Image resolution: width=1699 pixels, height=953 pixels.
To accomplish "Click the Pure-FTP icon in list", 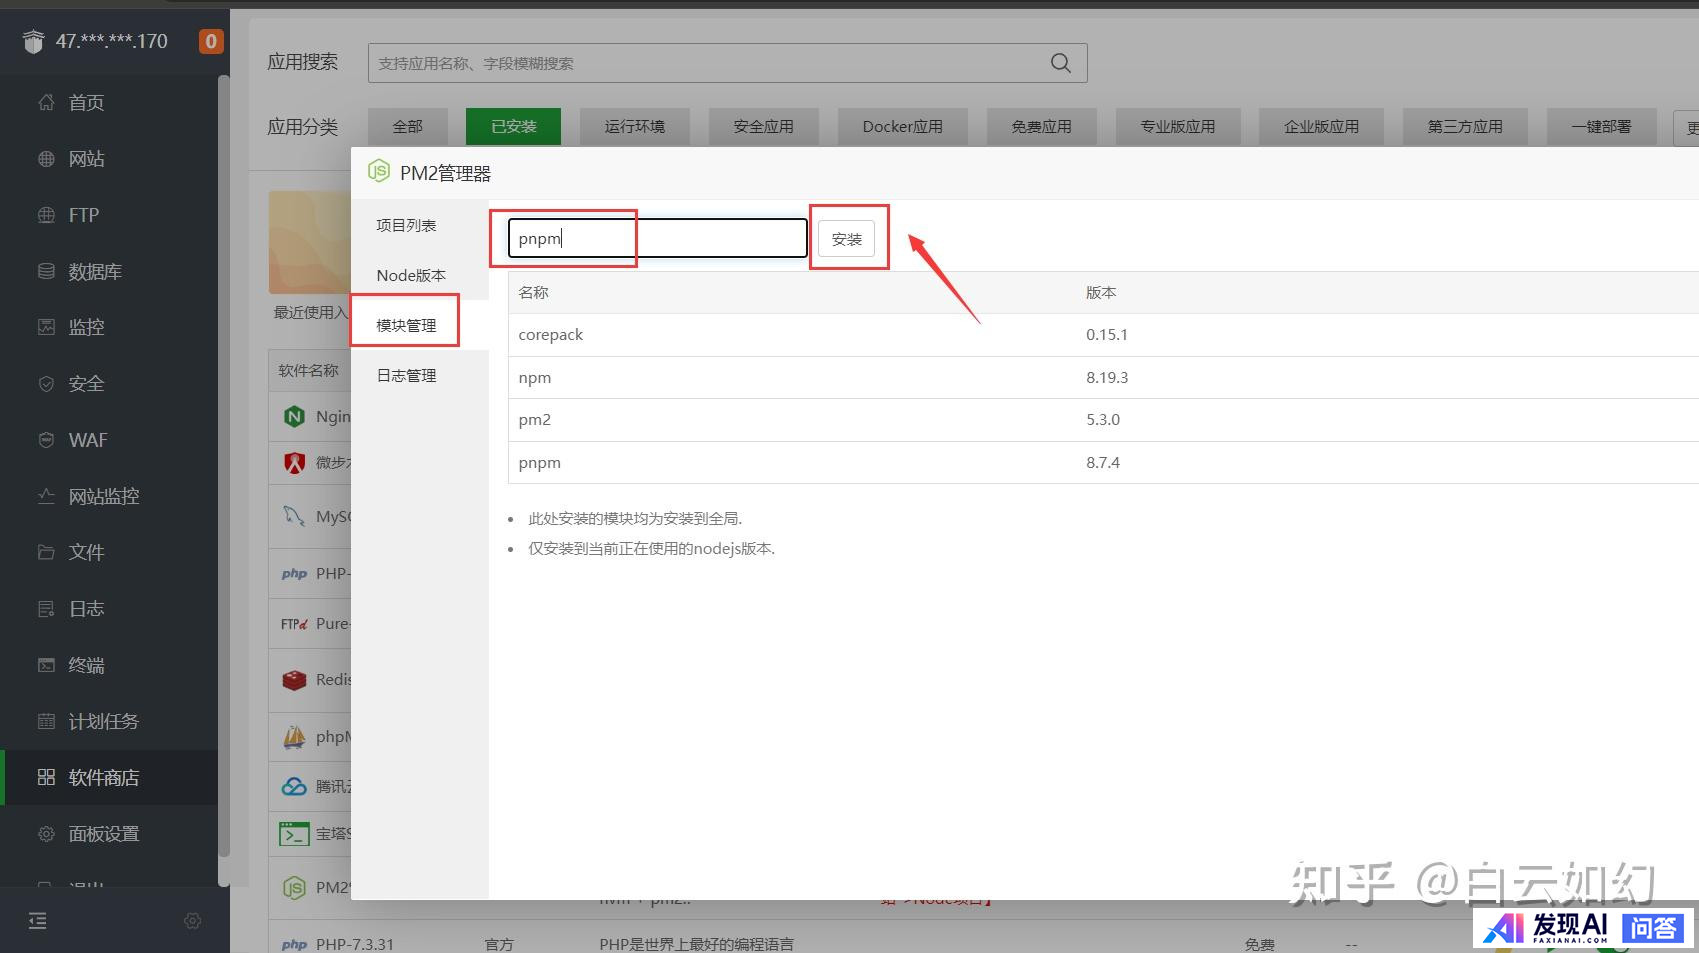I will point(294,624).
